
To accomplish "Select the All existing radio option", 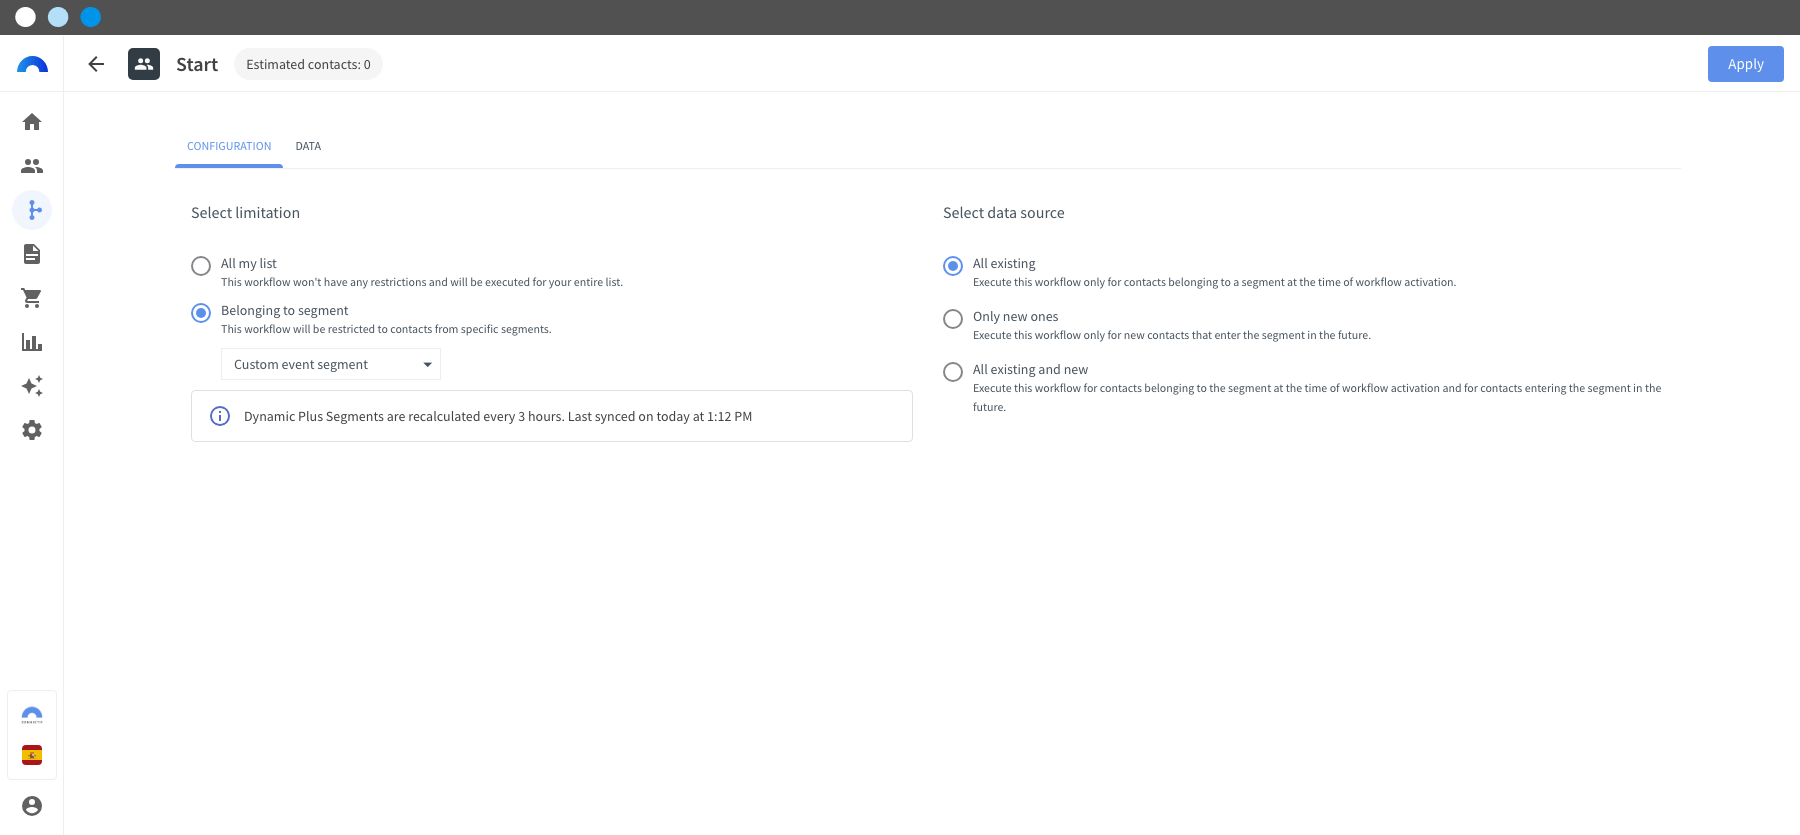I will pos(953,266).
